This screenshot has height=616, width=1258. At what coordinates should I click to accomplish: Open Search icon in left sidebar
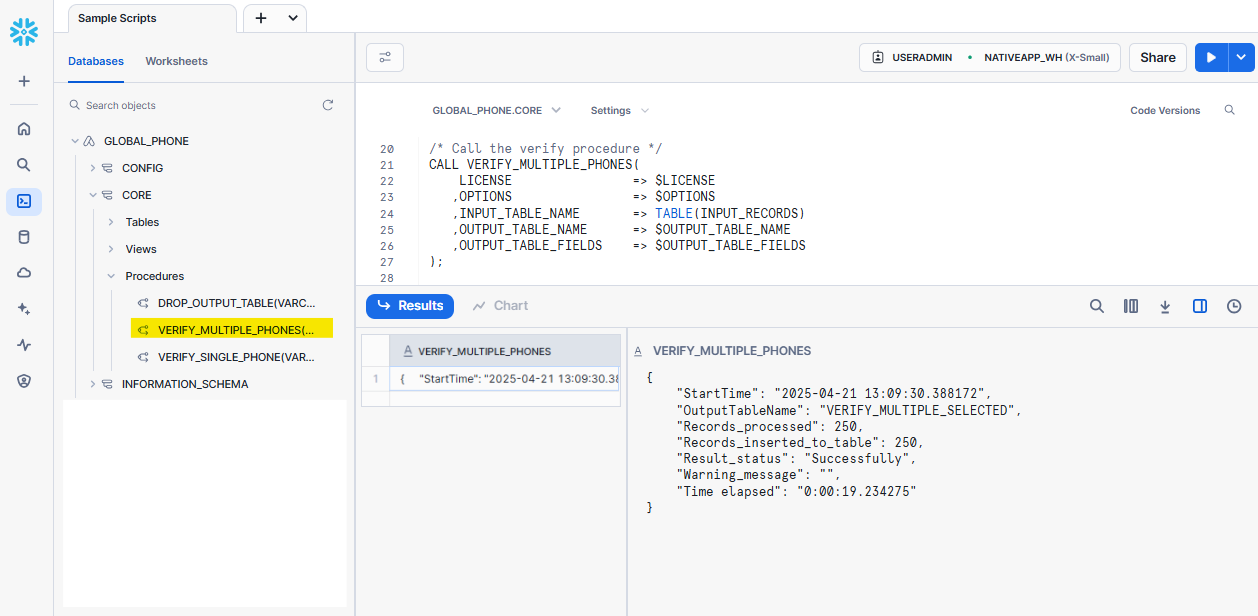coord(24,165)
